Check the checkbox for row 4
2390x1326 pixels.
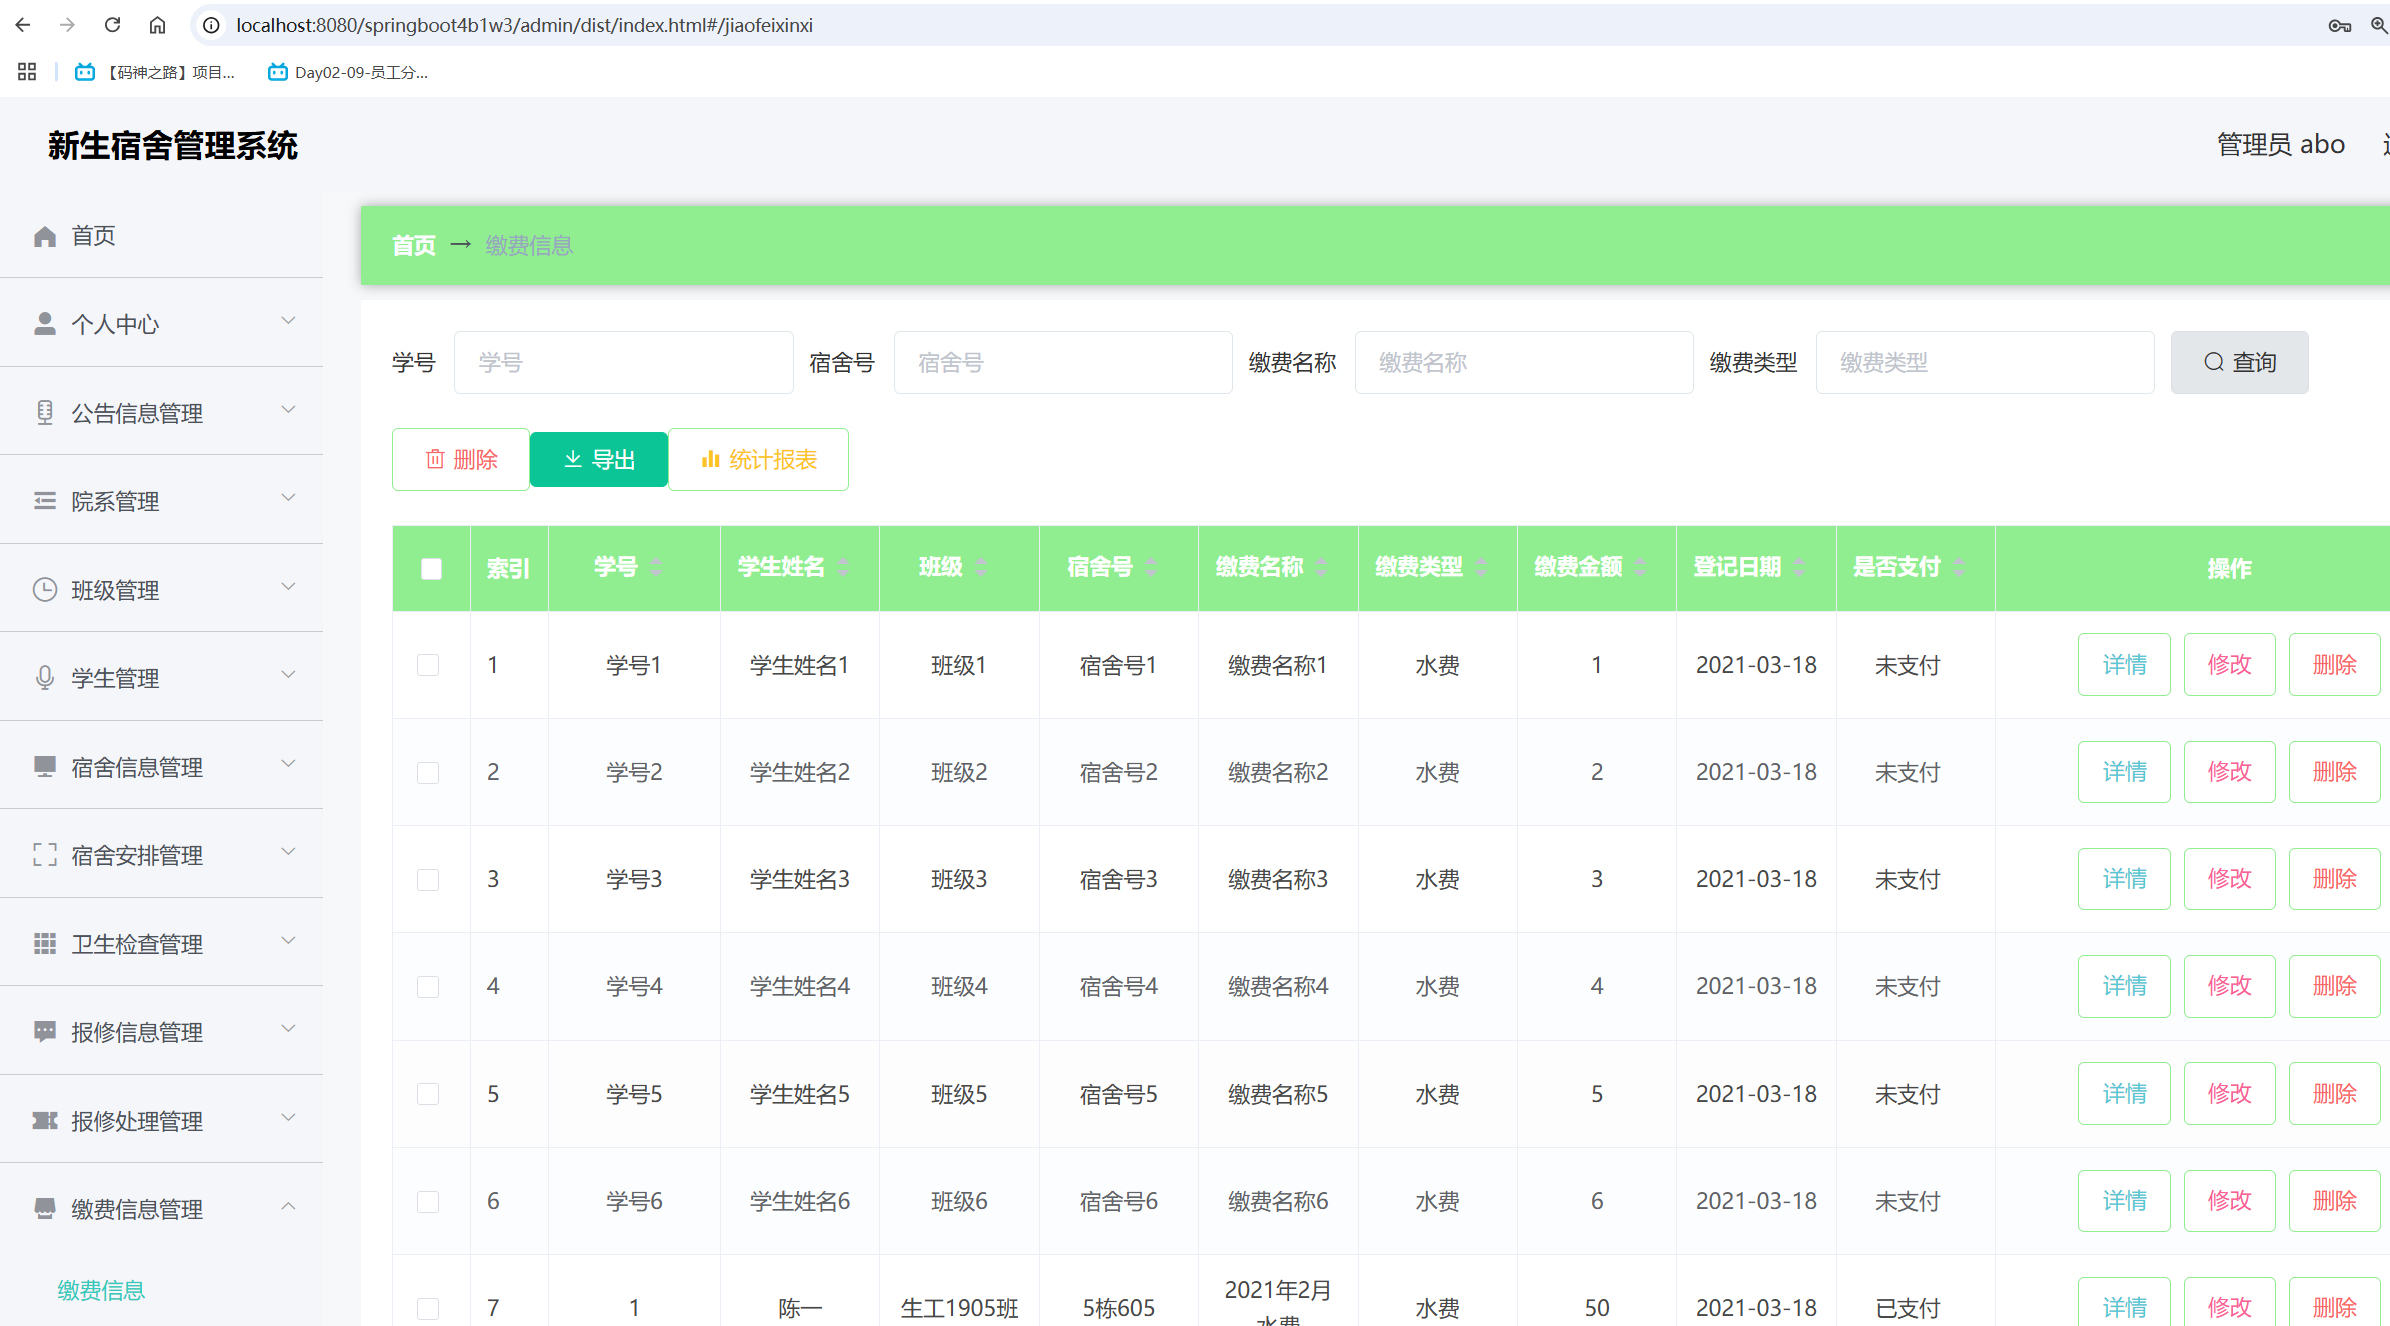(428, 987)
